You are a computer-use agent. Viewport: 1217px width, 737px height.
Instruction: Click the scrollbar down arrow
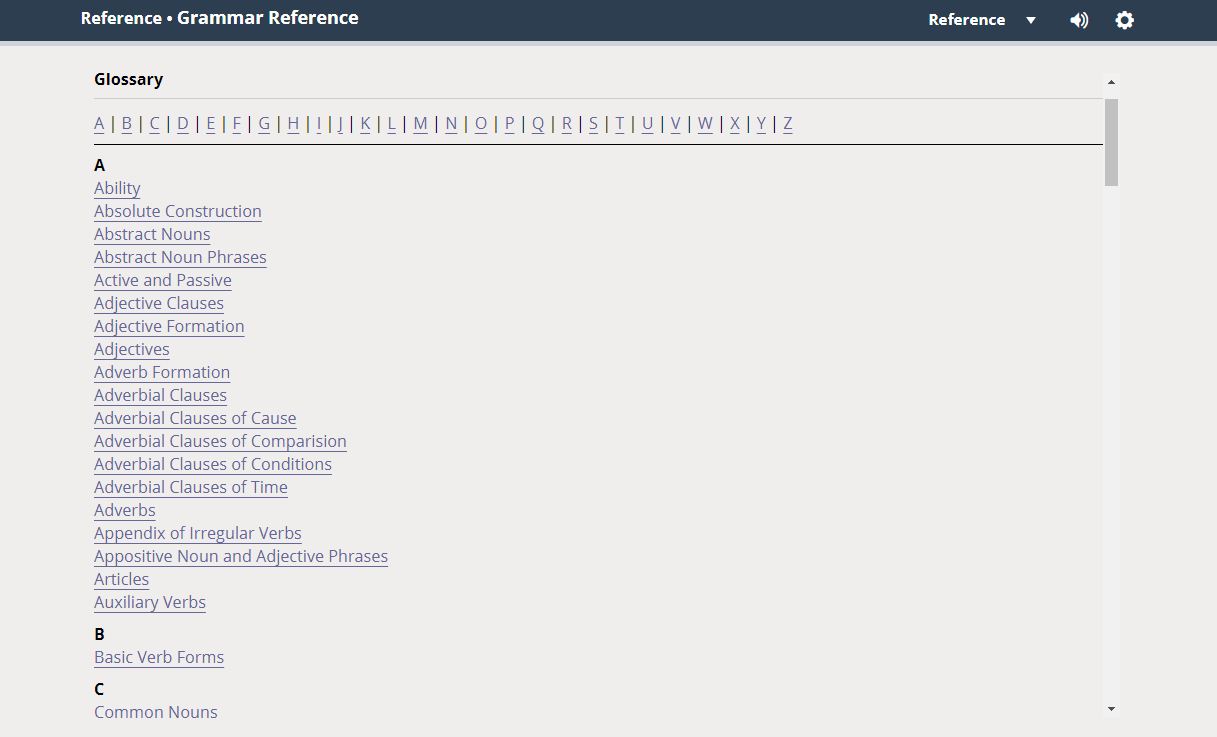tap(1110, 709)
